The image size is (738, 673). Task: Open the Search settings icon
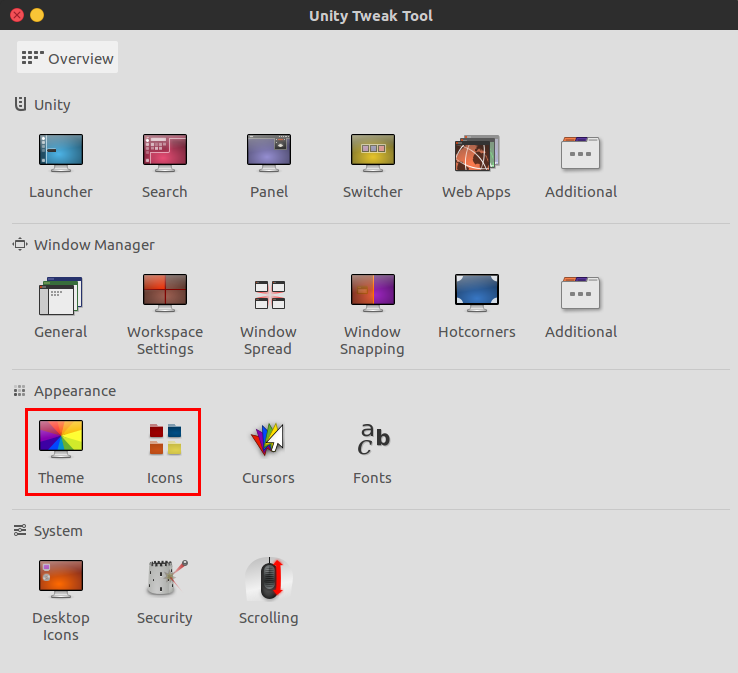pos(165,153)
